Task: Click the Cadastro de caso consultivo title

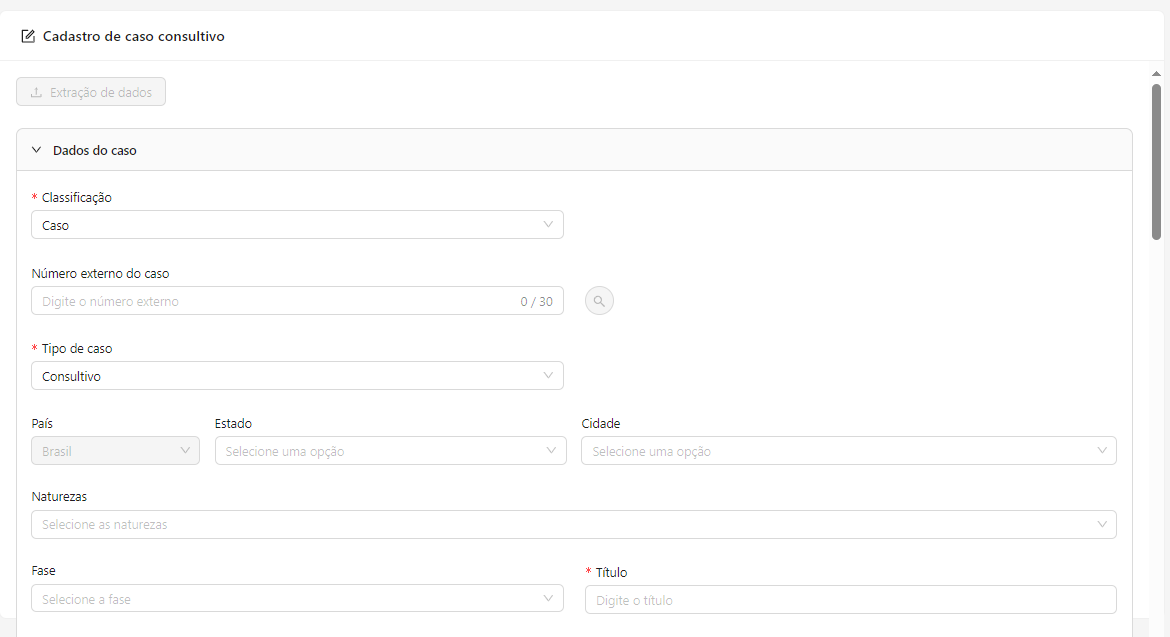Action: (134, 37)
